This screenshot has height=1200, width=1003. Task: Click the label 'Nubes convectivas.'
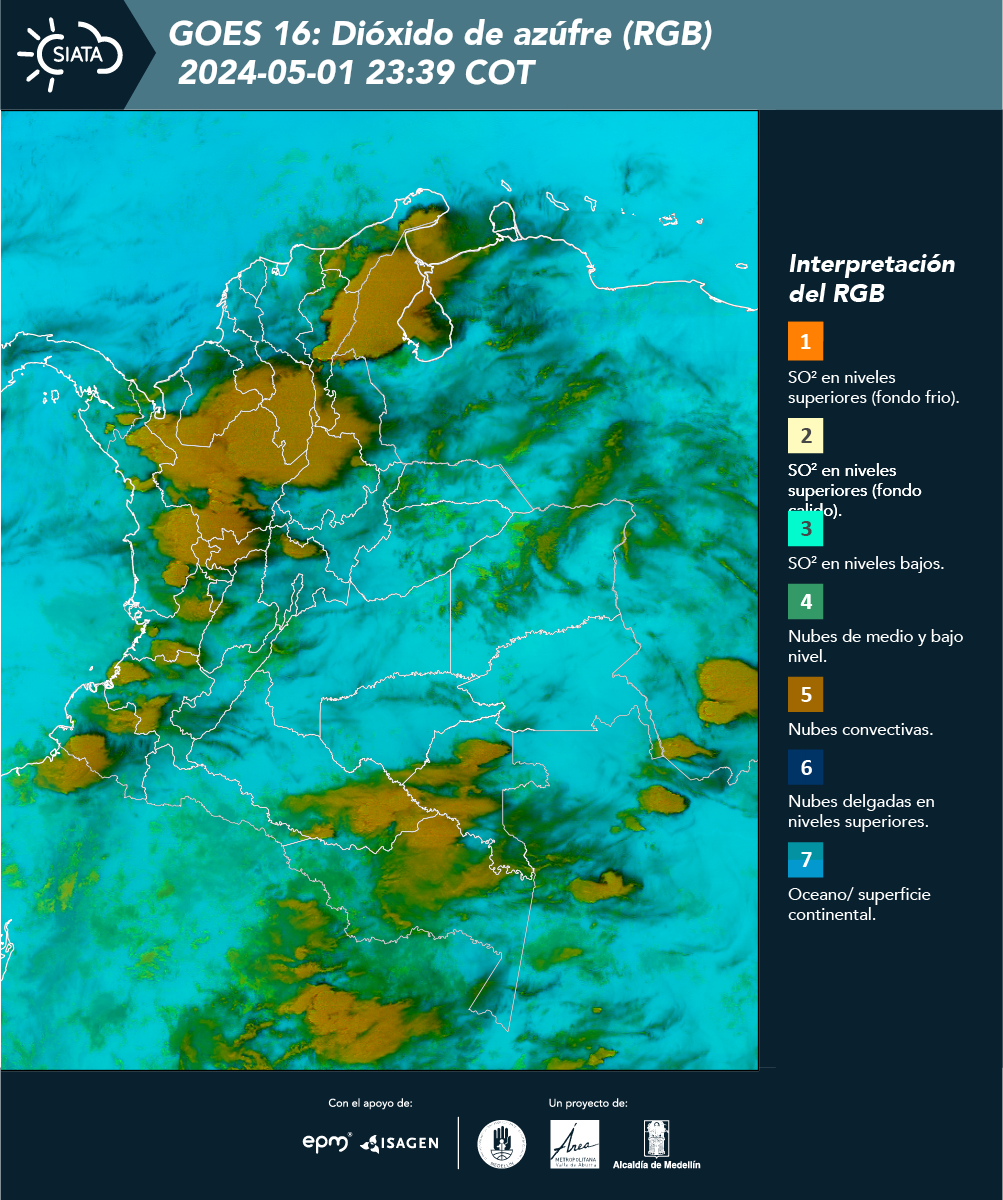pos(860,729)
